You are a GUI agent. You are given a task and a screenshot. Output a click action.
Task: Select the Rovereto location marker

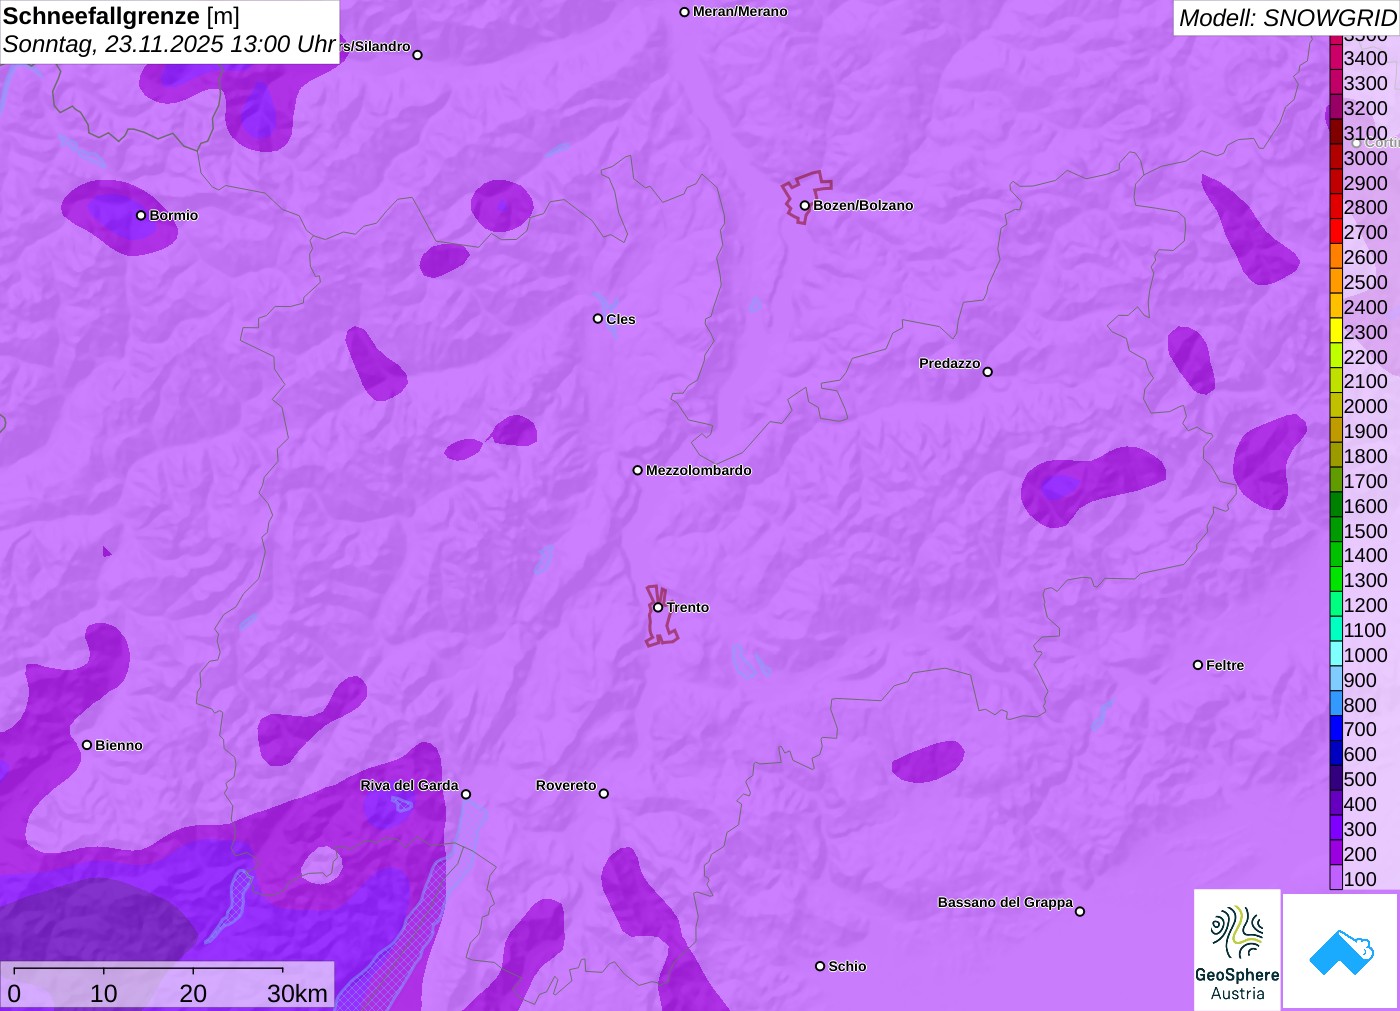[603, 794]
